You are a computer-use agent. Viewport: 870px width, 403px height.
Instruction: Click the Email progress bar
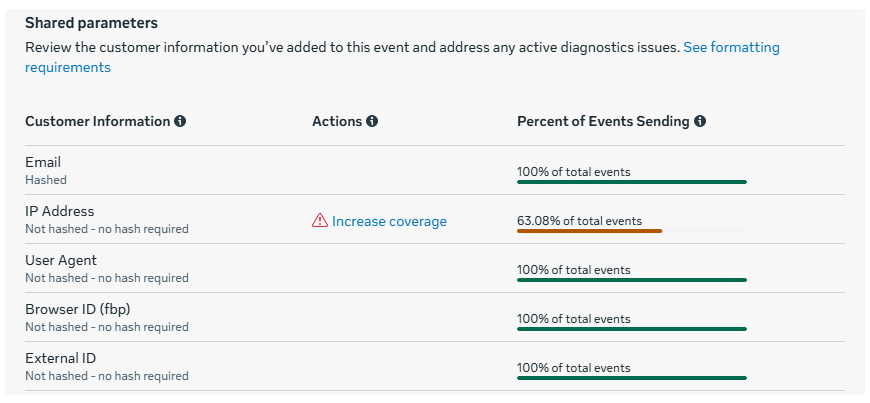[x=631, y=182]
